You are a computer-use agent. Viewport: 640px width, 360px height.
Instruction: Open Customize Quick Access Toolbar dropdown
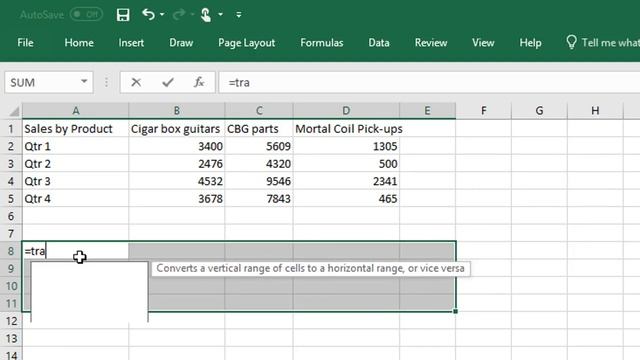coord(239,15)
